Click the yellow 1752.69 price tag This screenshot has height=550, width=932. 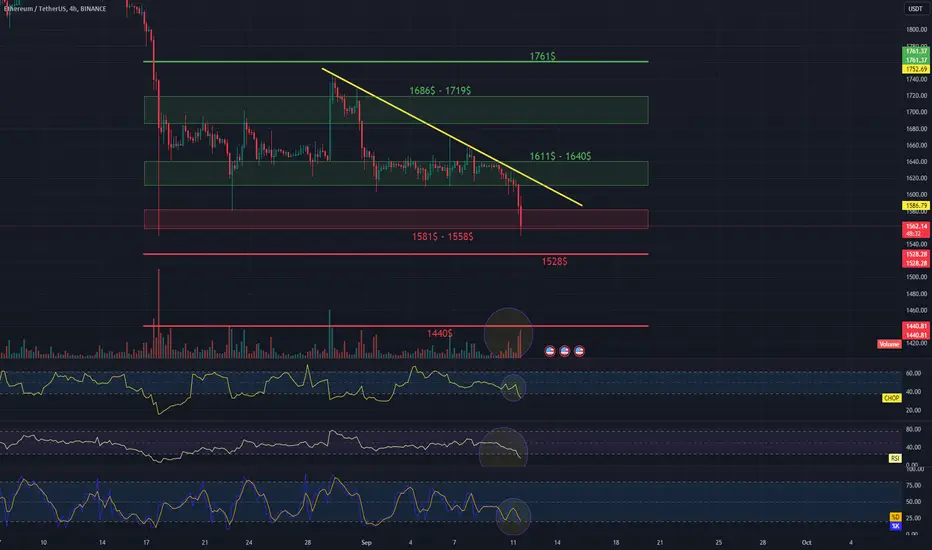(916, 69)
